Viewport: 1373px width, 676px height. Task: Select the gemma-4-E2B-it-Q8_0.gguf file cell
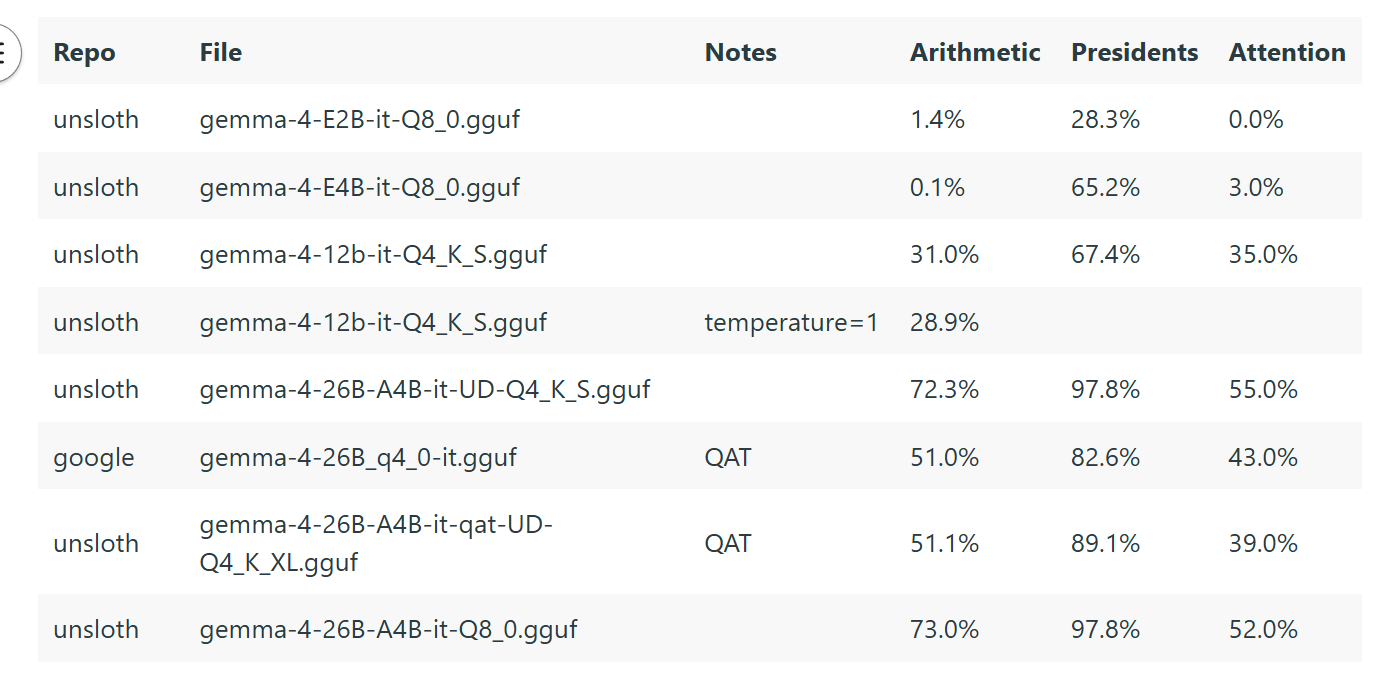coord(360,120)
